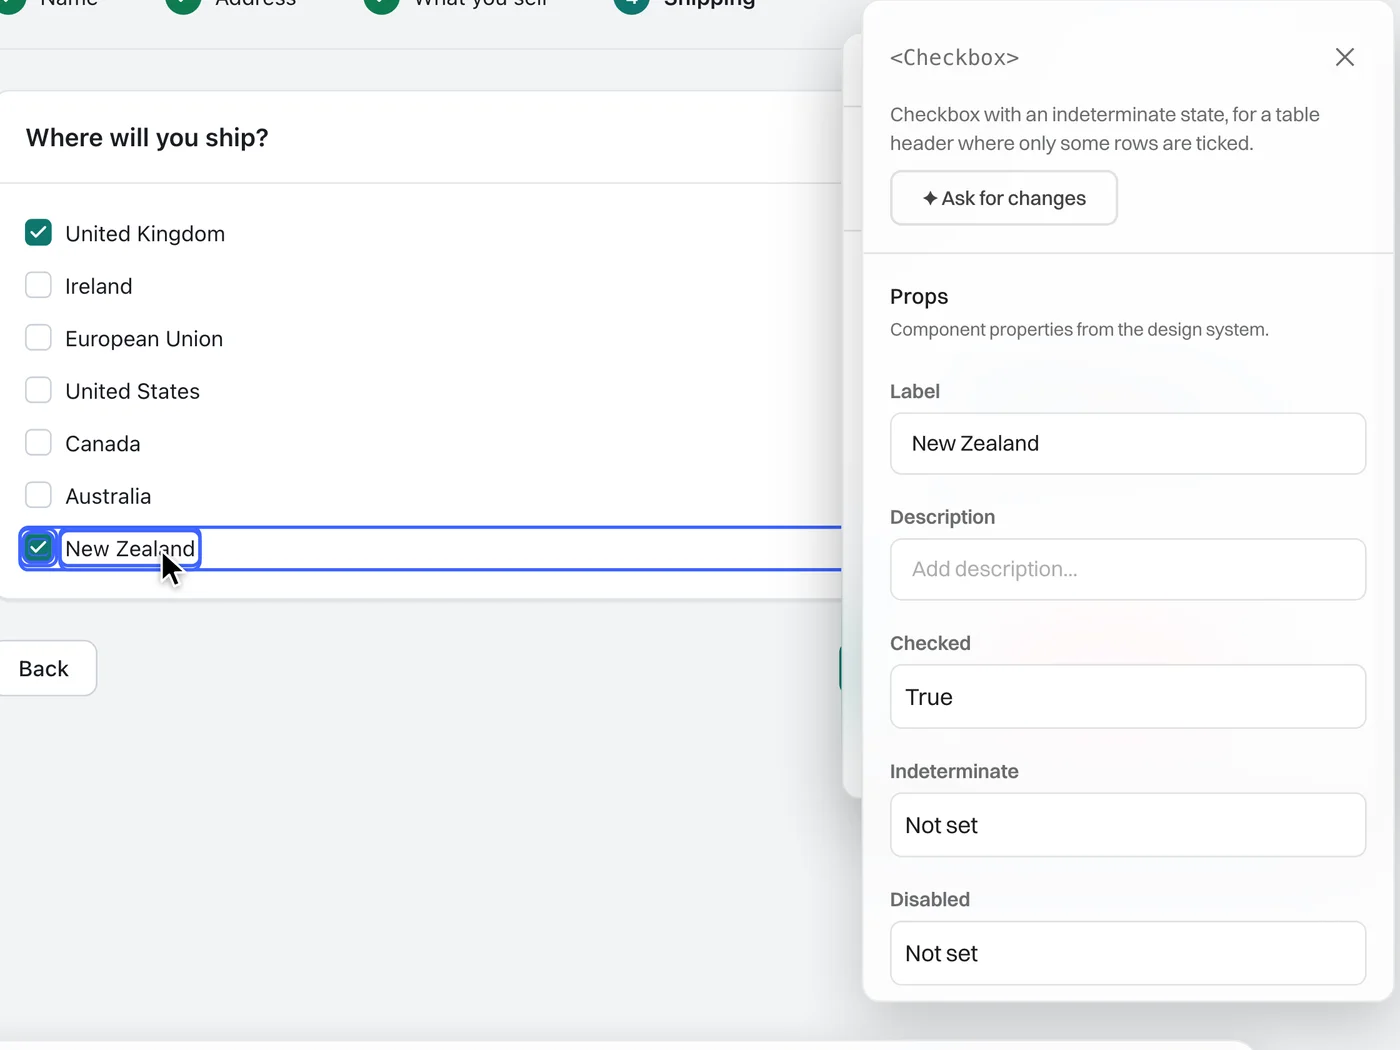1400x1050 pixels.
Task: Open the Checked prop dropdown showing True
Action: (x=1128, y=697)
